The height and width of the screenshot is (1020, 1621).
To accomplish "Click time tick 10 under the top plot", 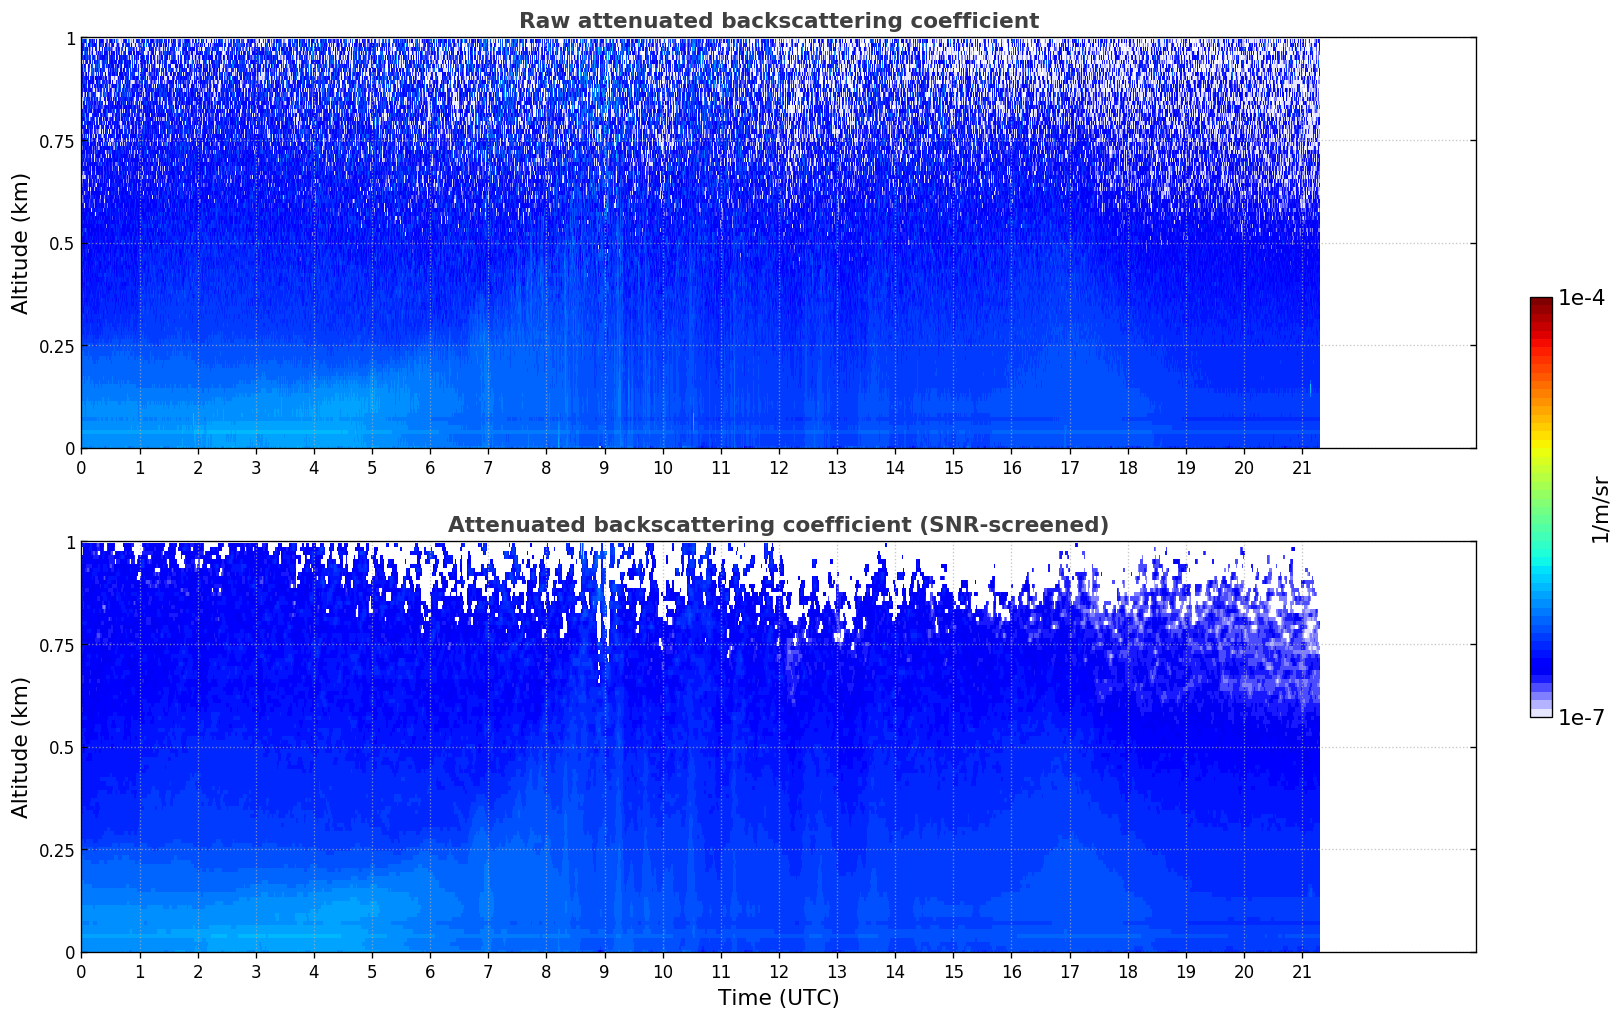I will 663,467.
